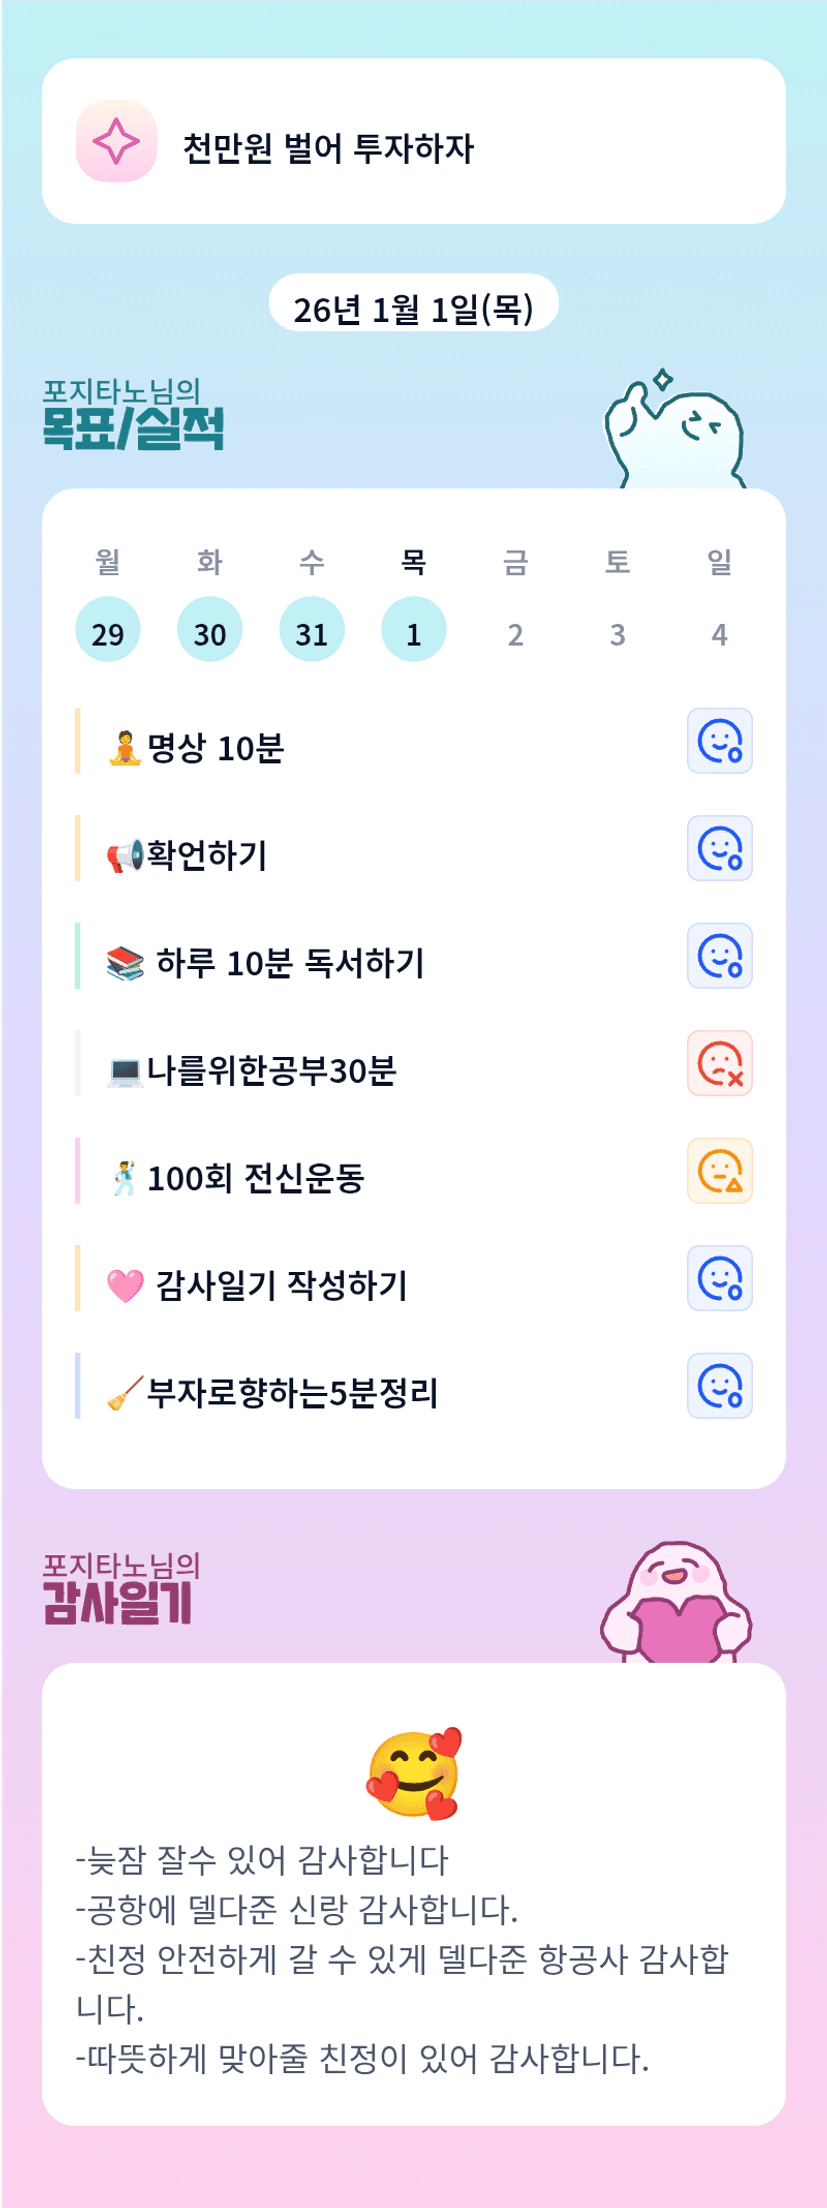Toggle 하루 10분 독서하기 status face
The width and height of the screenshot is (827, 2208).
pos(719,956)
